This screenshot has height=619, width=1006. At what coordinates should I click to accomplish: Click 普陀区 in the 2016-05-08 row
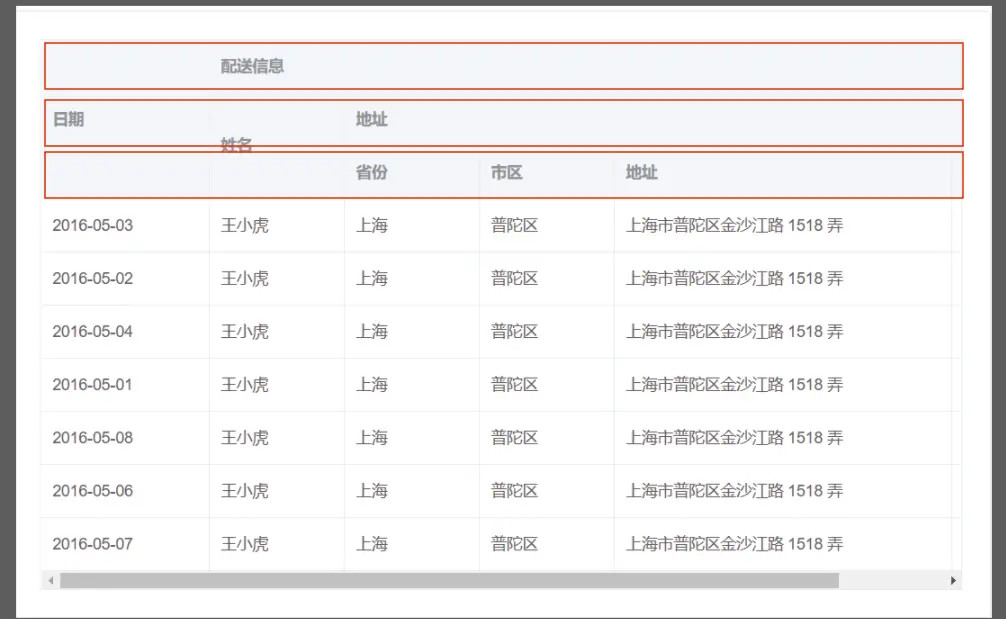515,438
